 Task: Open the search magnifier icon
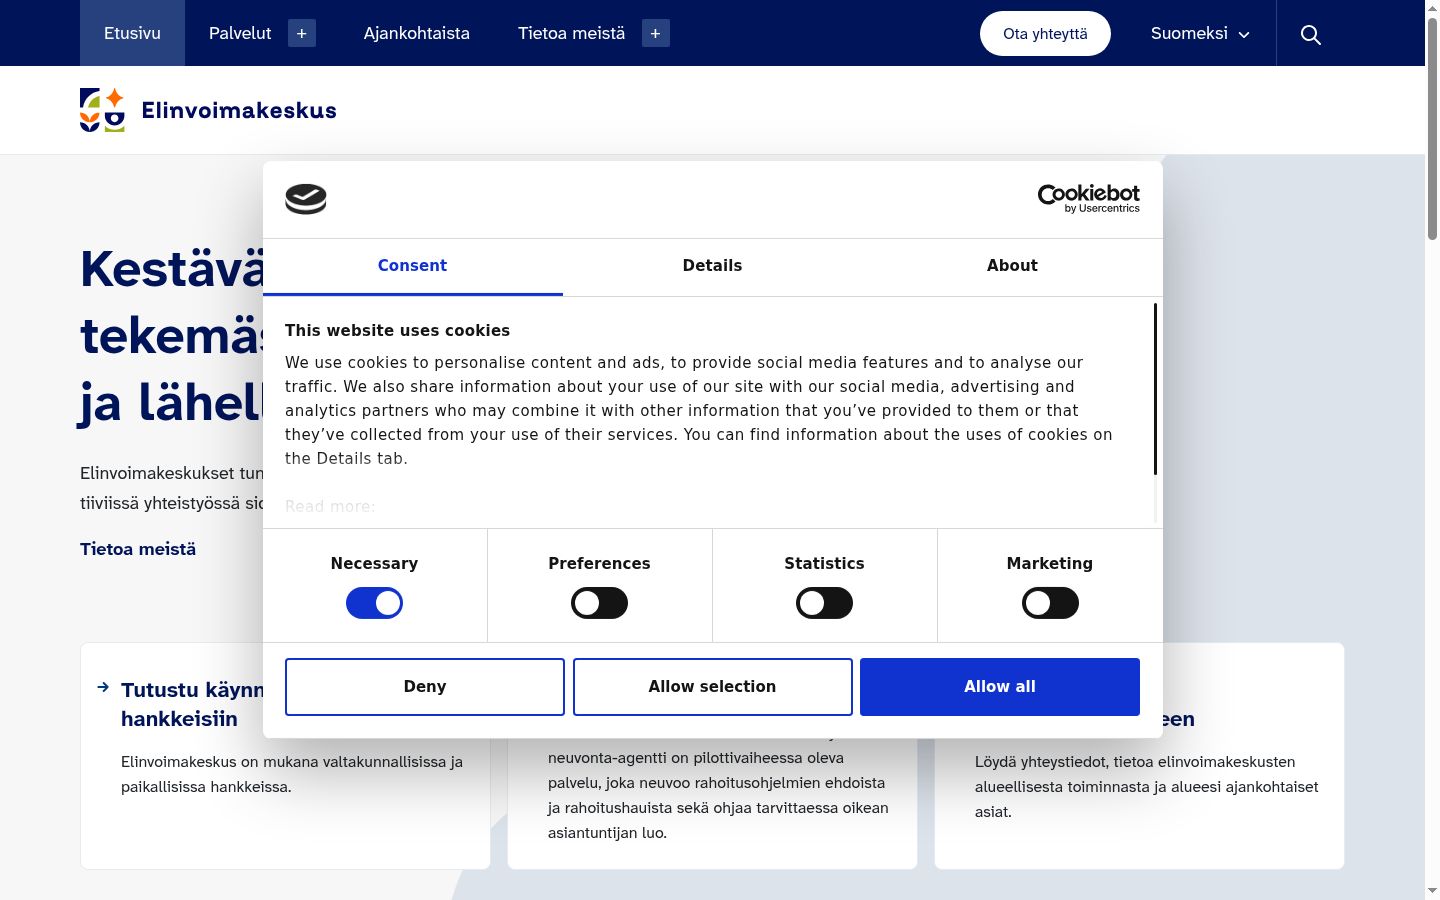pyautogui.click(x=1310, y=34)
